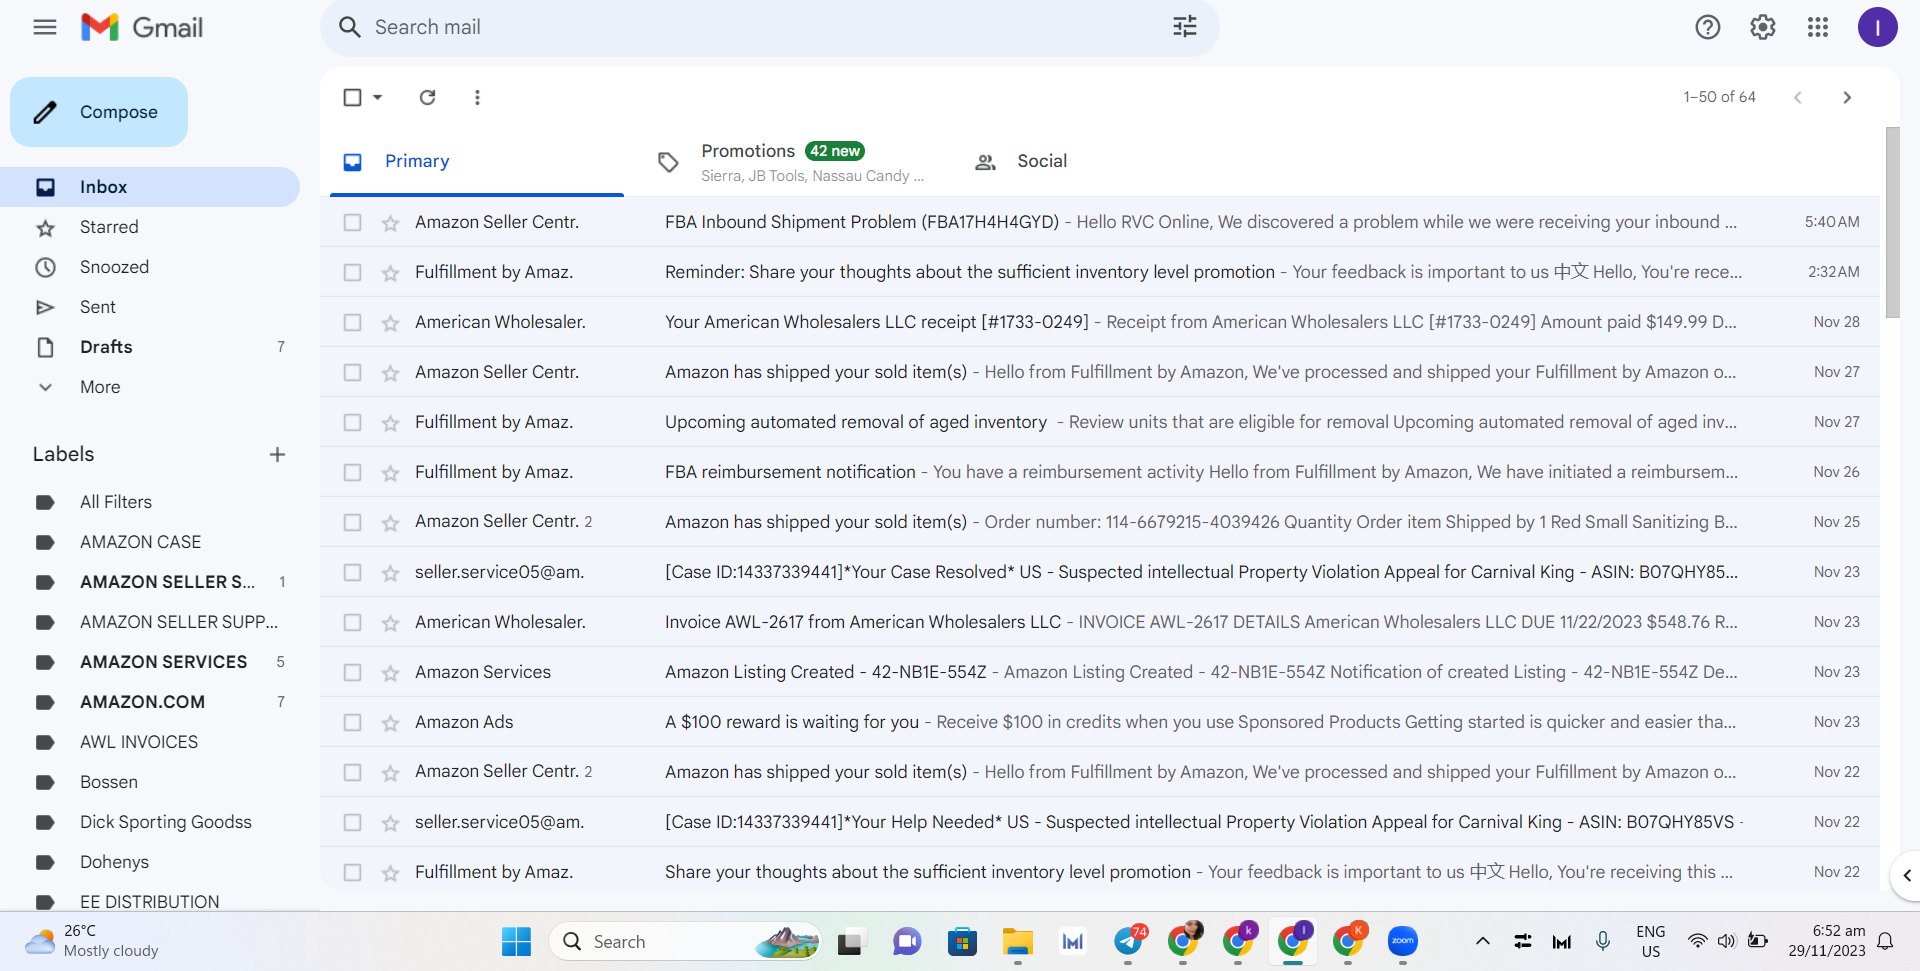Check the Amazon Ads $100 reward email
The width and height of the screenshot is (1920, 971).
click(352, 722)
